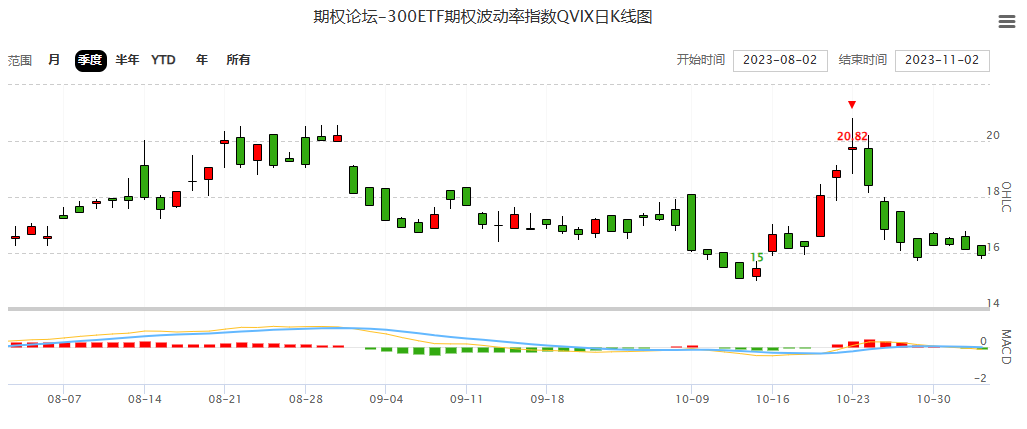Click the 10-30 x-axis date label
1027x429 pixels.
click(933, 399)
